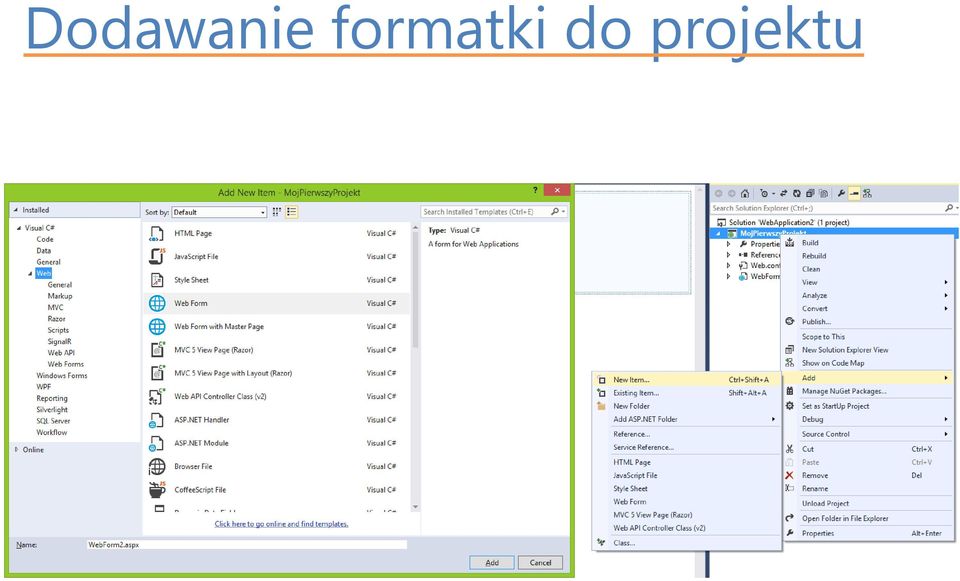The image size is (960, 581).
Task: Click the Search Installed Templates field
Action: pos(493,212)
